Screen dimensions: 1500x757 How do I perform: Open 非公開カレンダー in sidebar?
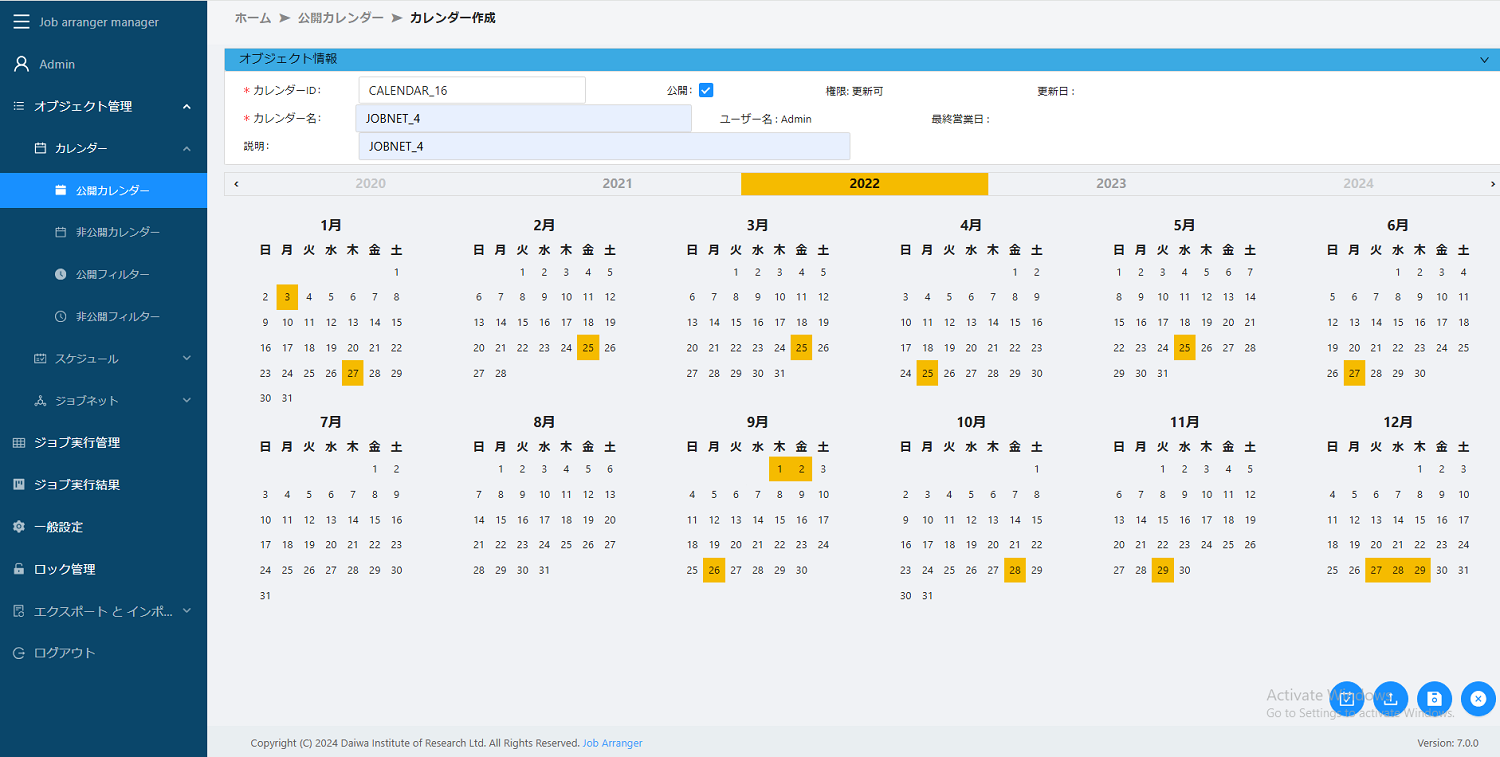[117, 232]
